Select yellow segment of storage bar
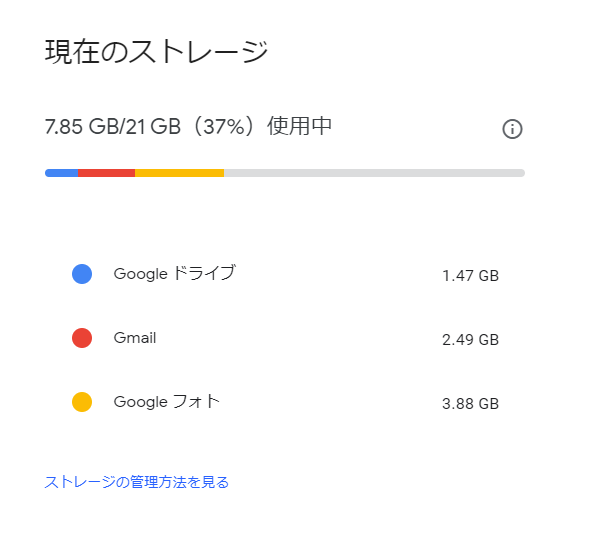592x533 pixels. (x=180, y=173)
